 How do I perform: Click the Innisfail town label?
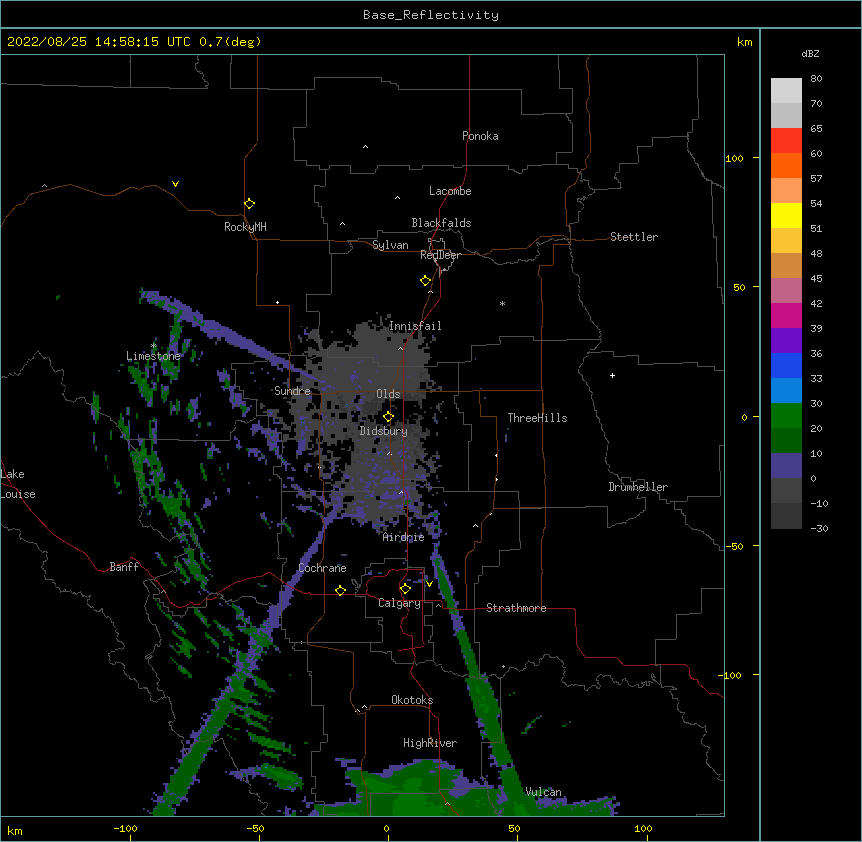pos(415,326)
